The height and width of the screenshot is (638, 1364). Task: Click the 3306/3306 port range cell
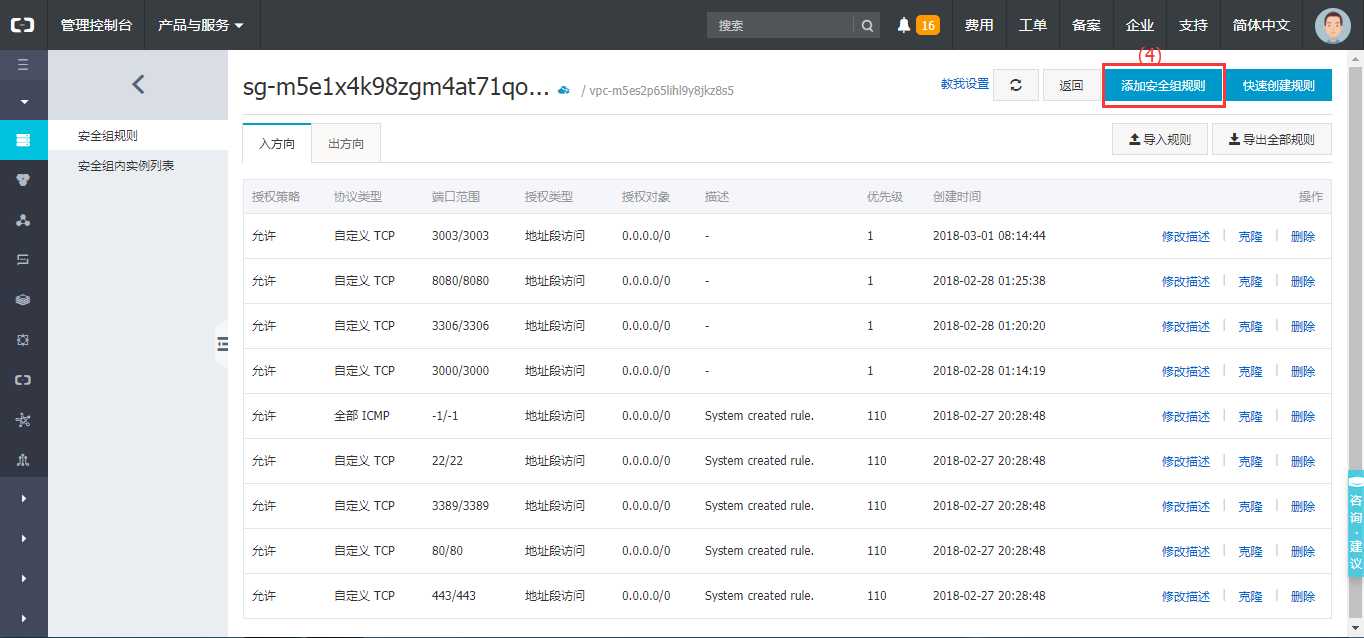(460, 326)
